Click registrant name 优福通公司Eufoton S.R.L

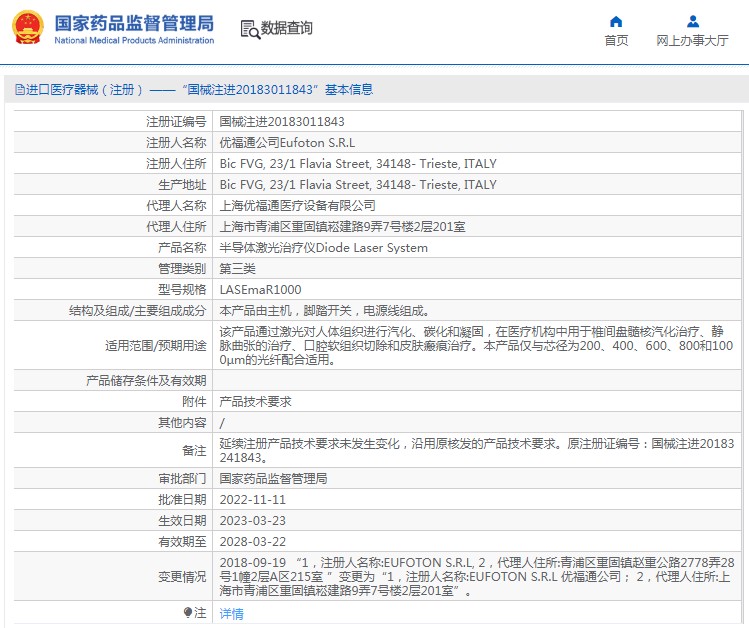tap(287, 143)
